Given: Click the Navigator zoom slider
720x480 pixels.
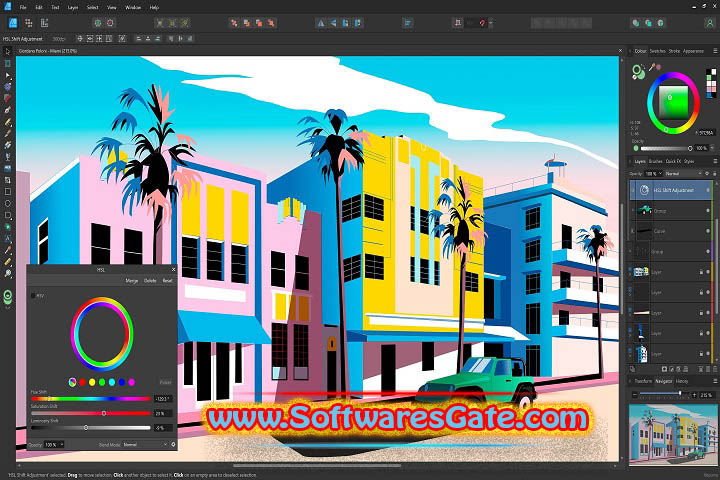Looking at the screenshot, I should (664, 394).
